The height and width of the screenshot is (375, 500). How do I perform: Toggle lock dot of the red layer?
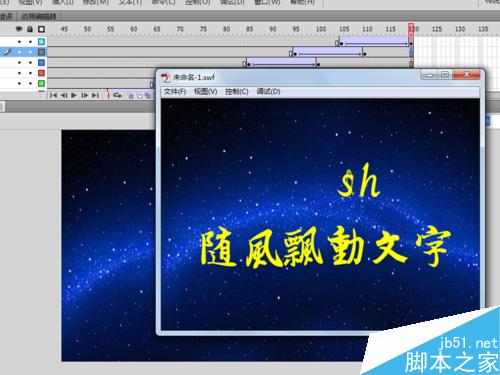(x=30, y=73)
